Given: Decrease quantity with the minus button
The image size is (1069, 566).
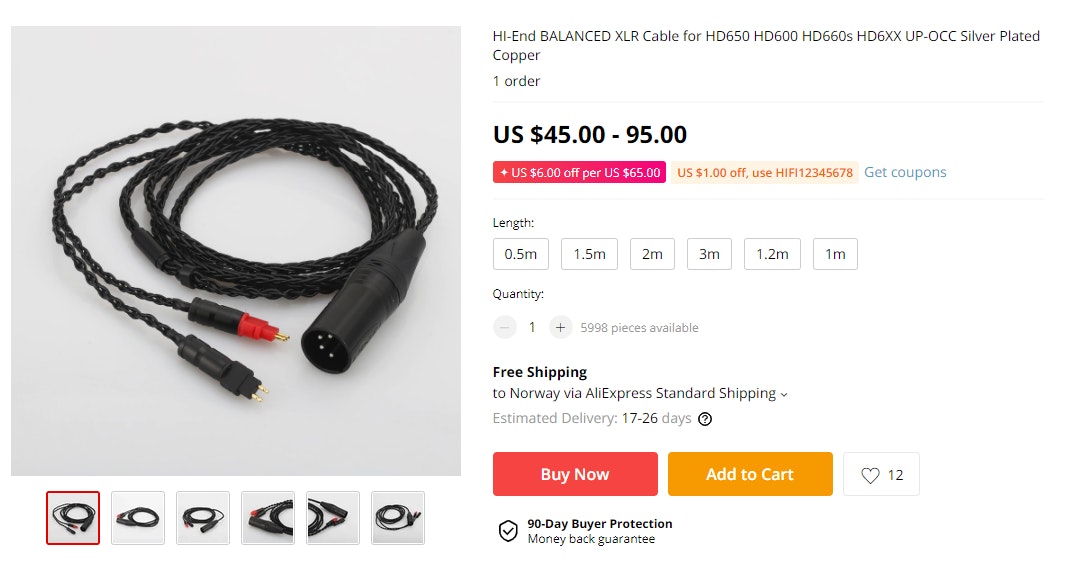Looking at the screenshot, I should (x=505, y=327).
